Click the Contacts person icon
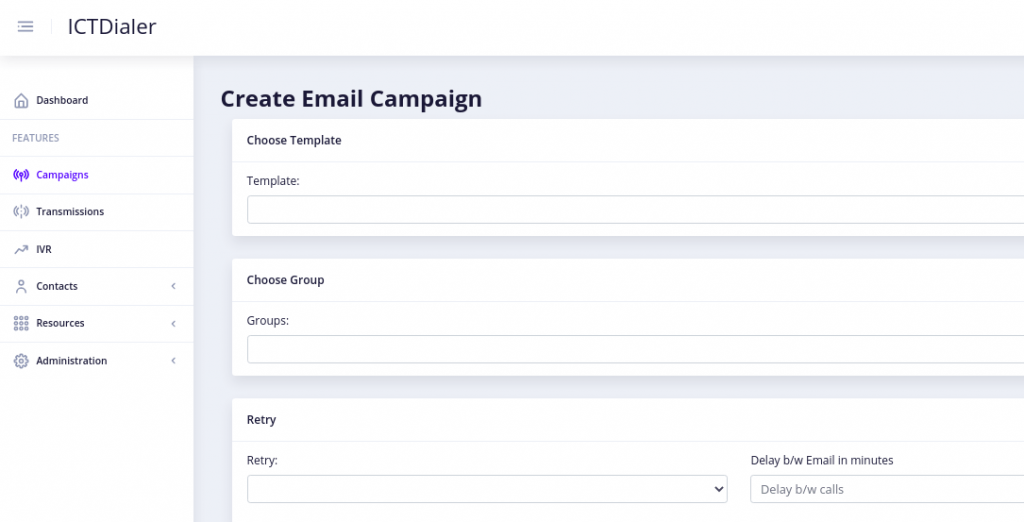Image resolution: width=1024 pixels, height=522 pixels. click(21, 286)
